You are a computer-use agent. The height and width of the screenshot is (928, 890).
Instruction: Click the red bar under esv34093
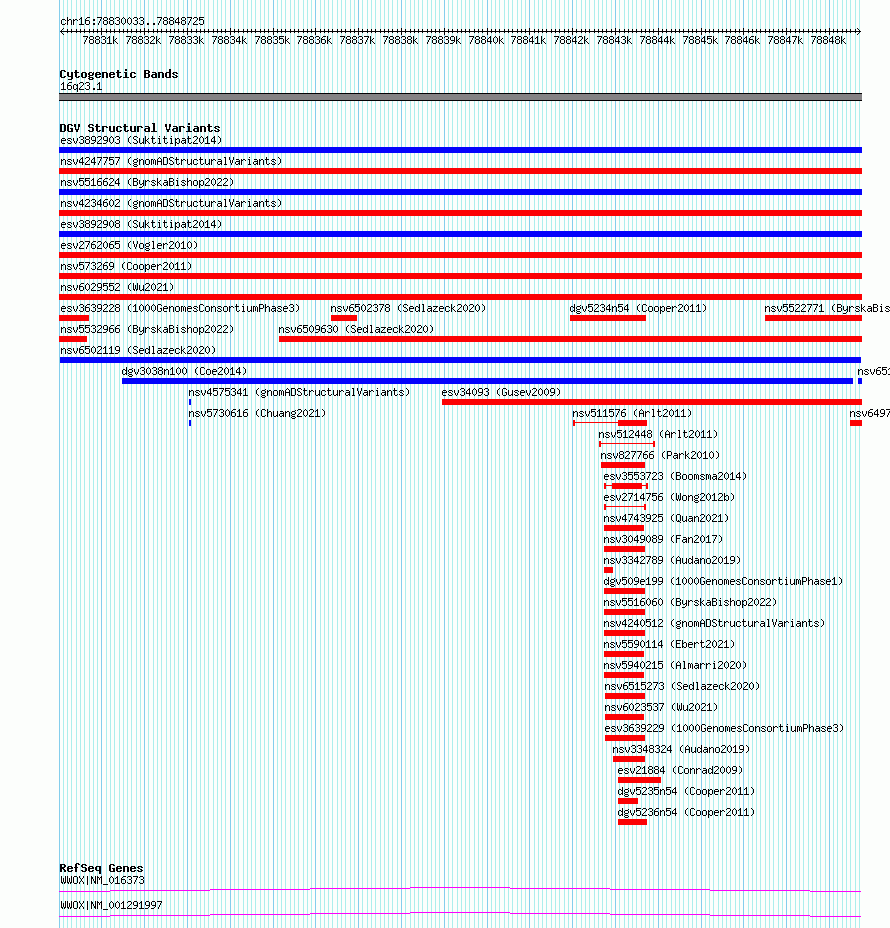(x=652, y=402)
